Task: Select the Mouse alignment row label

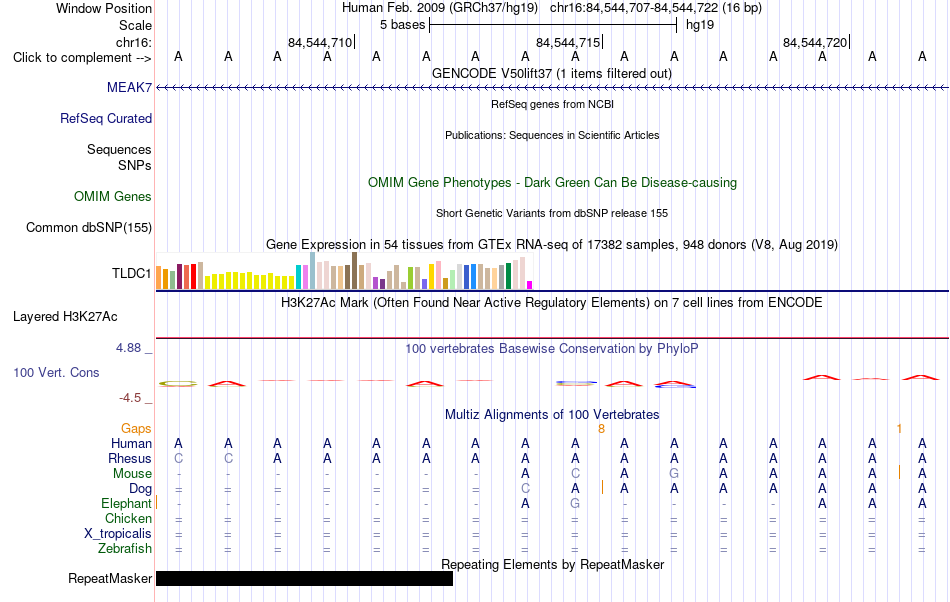Action: pyautogui.click(x=132, y=474)
